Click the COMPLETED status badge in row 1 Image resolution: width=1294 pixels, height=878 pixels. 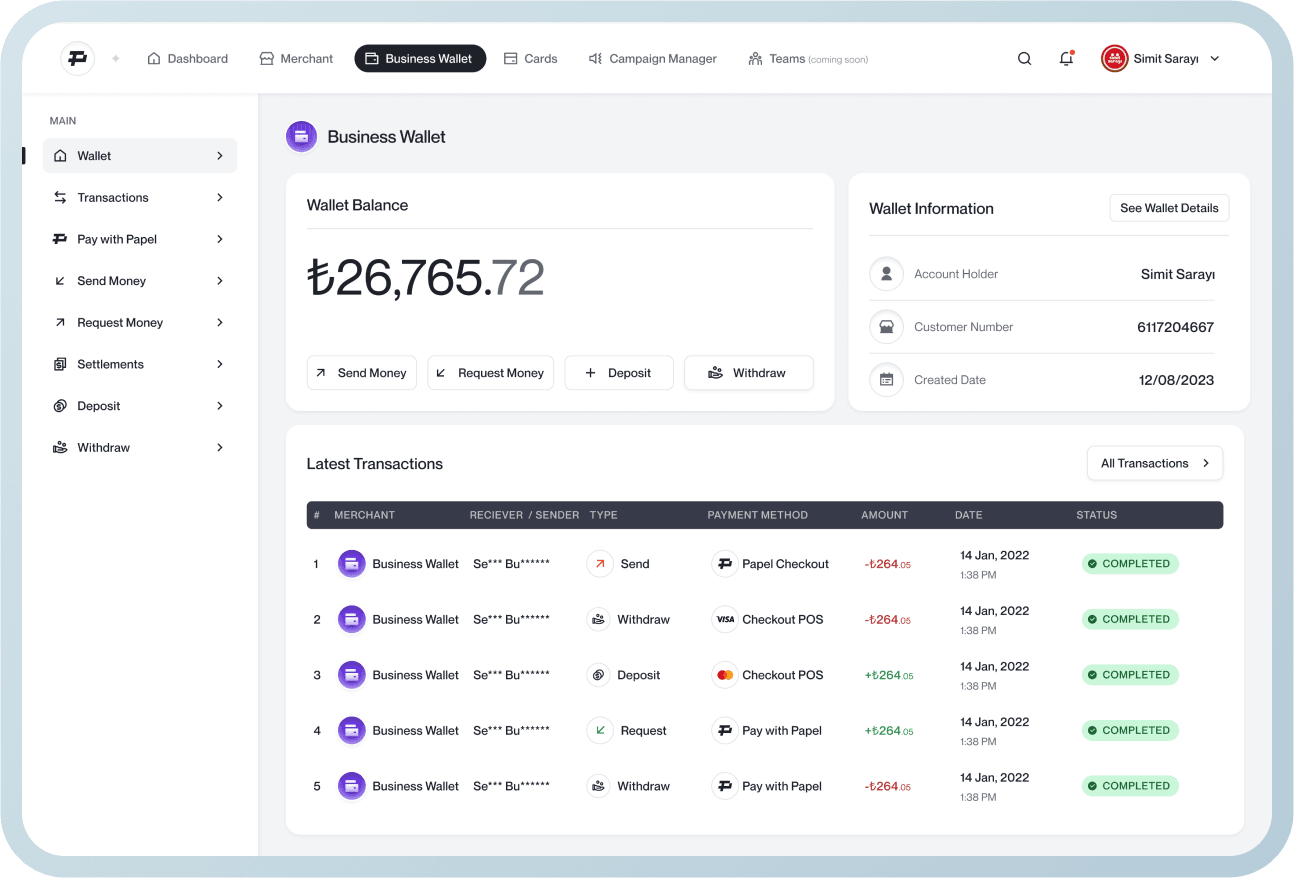tap(1130, 564)
